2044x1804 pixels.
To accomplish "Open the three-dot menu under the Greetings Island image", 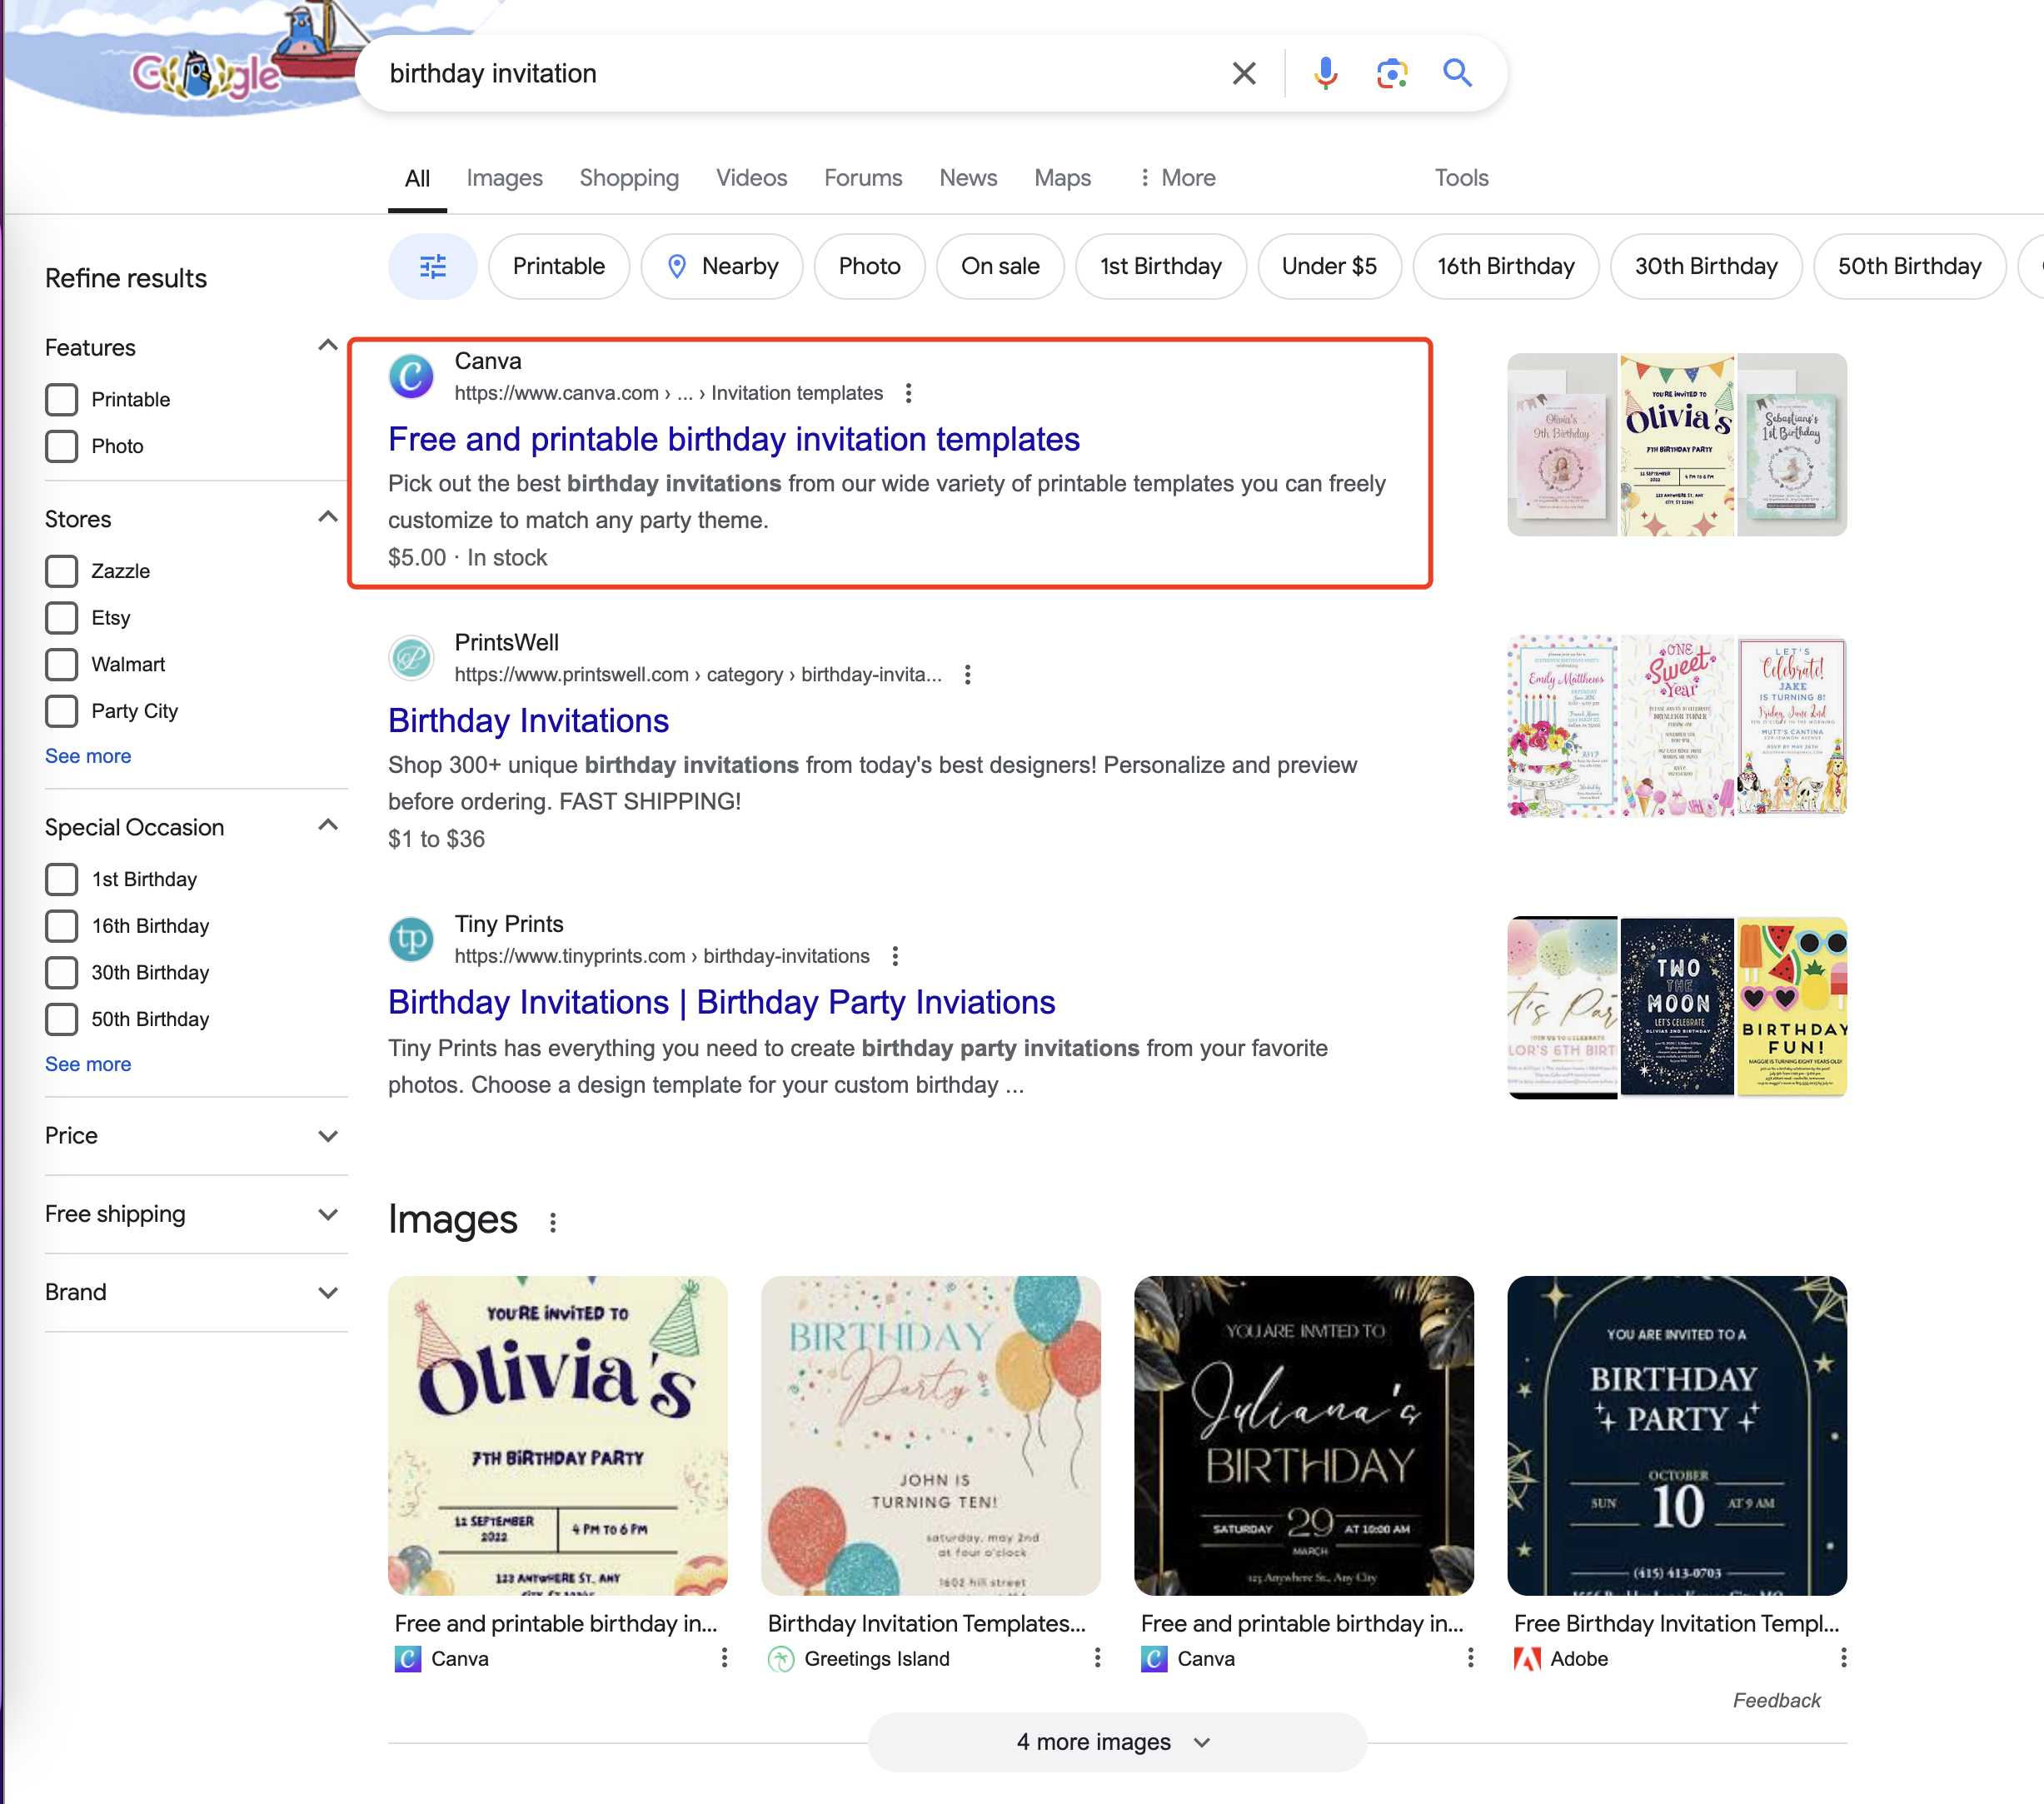I will (1097, 1658).
